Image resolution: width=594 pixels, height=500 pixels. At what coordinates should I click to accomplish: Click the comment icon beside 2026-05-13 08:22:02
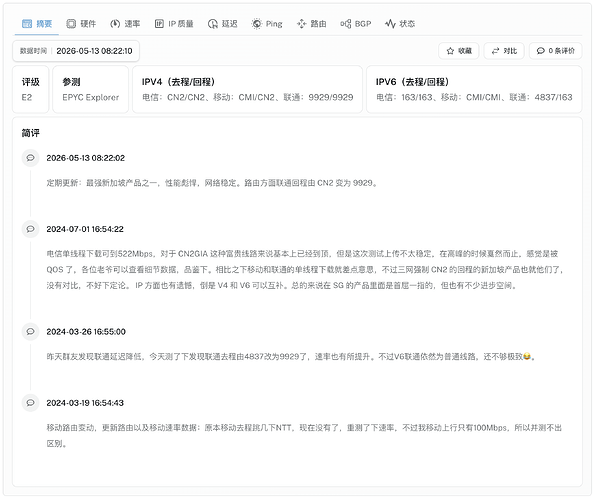(30, 158)
